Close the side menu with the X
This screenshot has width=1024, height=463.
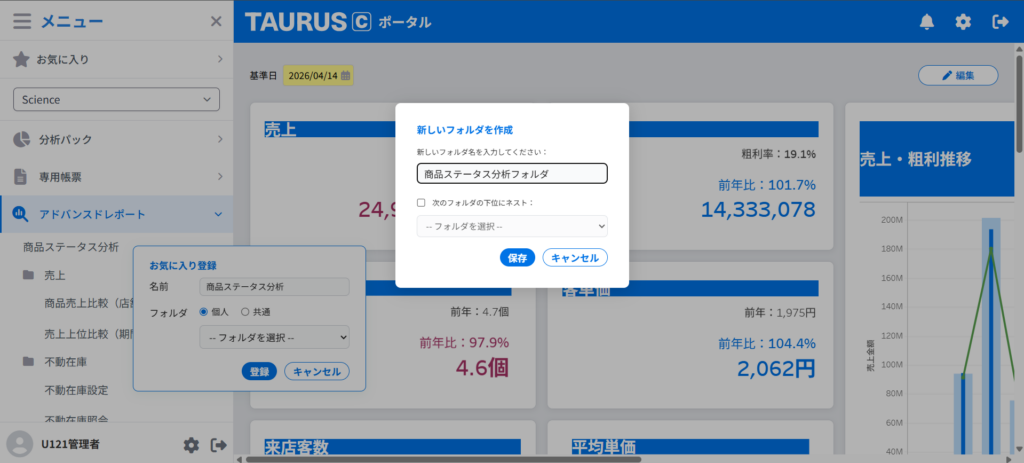click(x=216, y=22)
